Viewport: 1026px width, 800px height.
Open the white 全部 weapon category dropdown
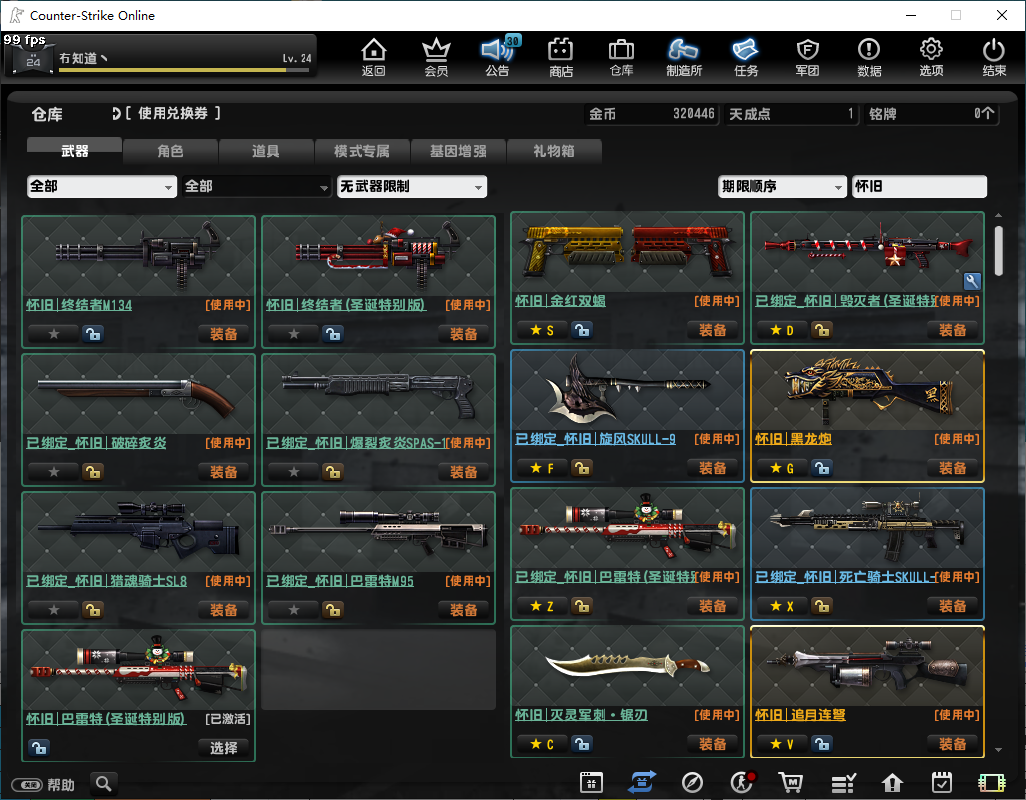pos(102,186)
